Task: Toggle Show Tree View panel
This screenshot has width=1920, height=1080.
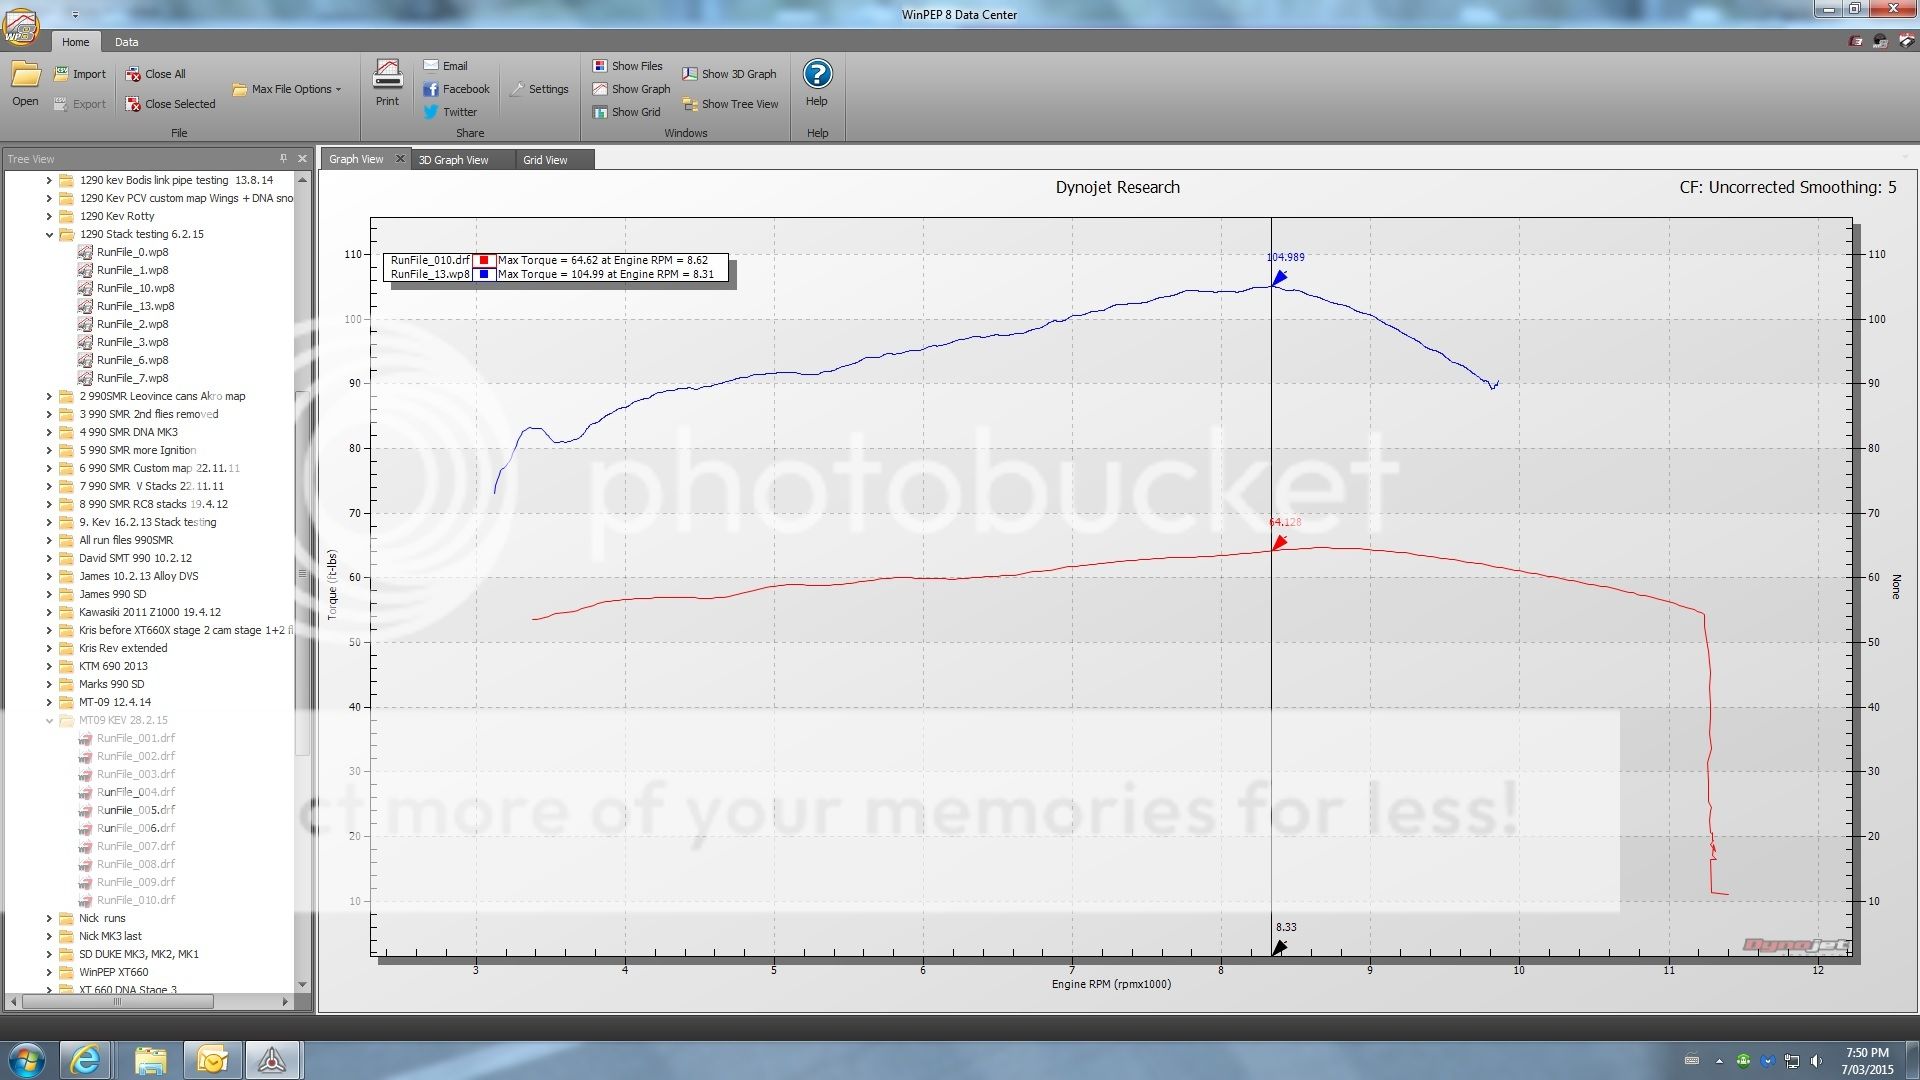Action: [731, 103]
